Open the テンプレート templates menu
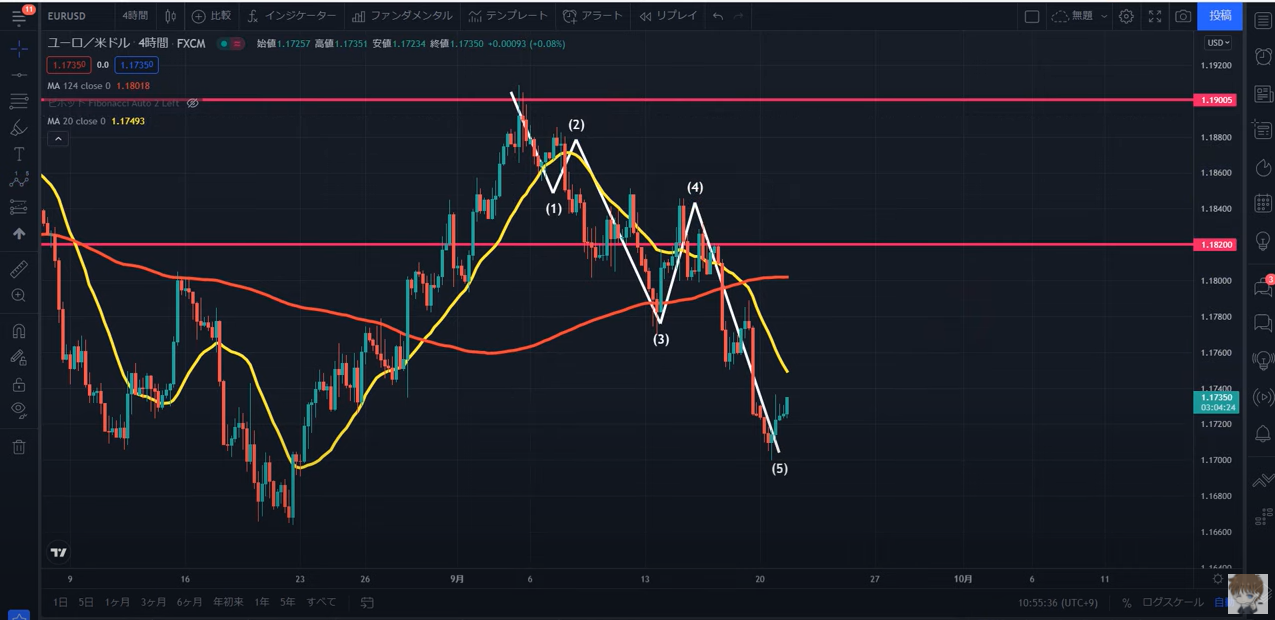This screenshot has height=620, width=1275. coord(508,16)
